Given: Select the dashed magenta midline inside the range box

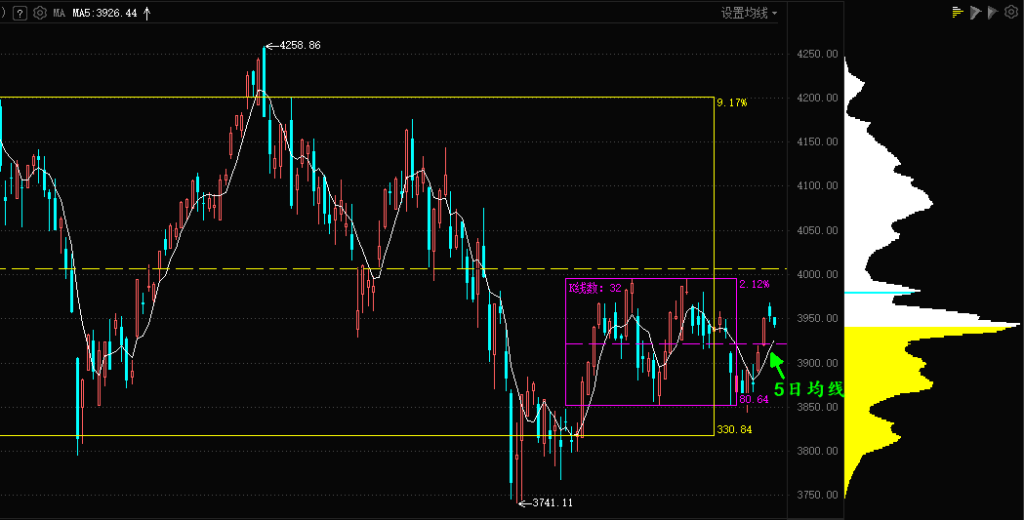Looking at the screenshot, I should 676,344.
